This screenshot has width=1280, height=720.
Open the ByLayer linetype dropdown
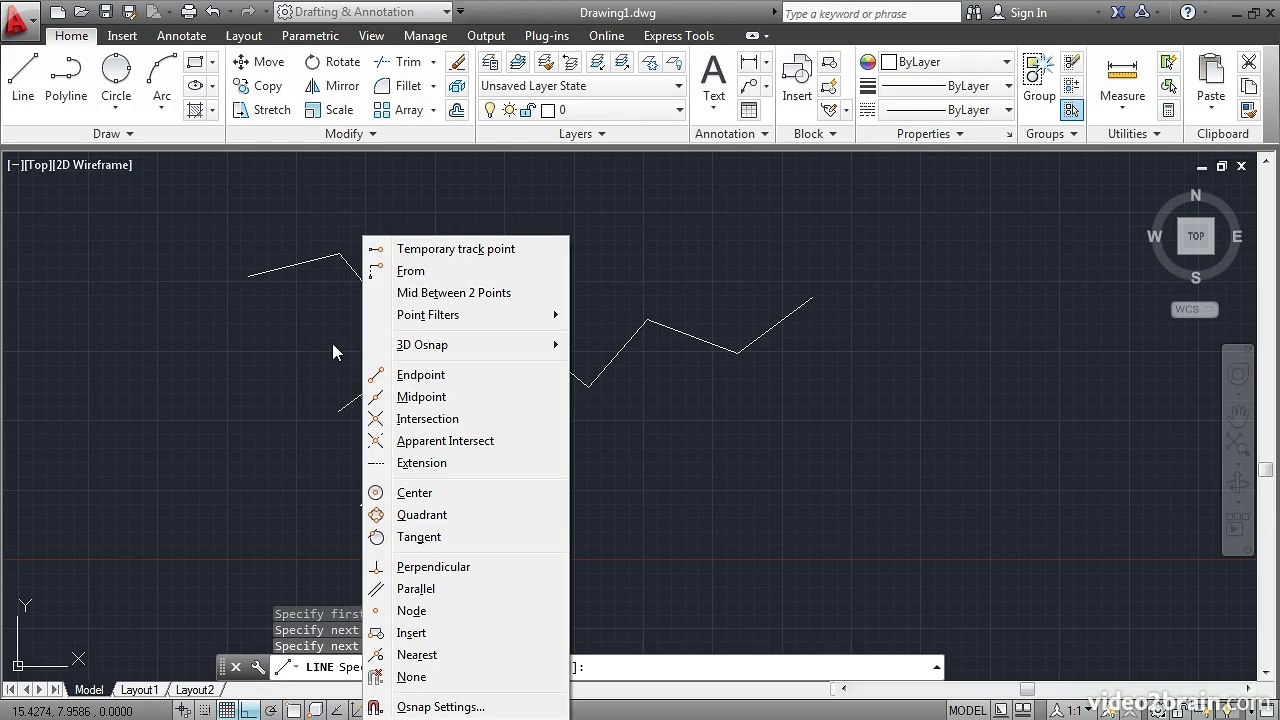click(946, 110)
